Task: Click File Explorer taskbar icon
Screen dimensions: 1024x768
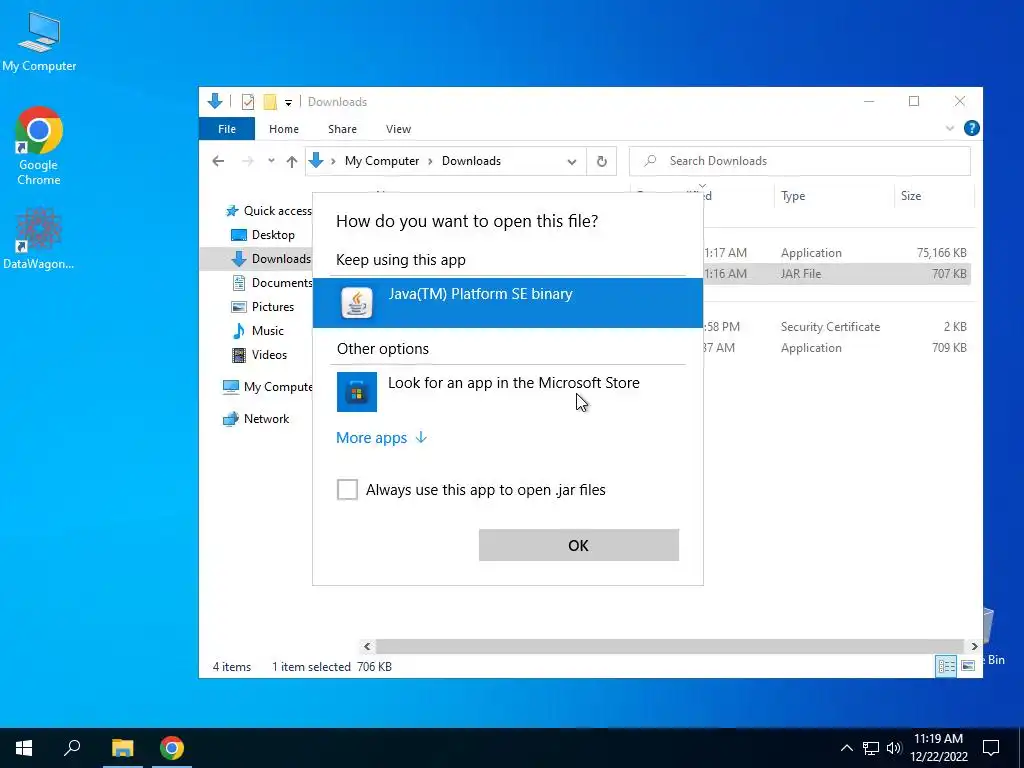Action: click(x=122, y=748)
